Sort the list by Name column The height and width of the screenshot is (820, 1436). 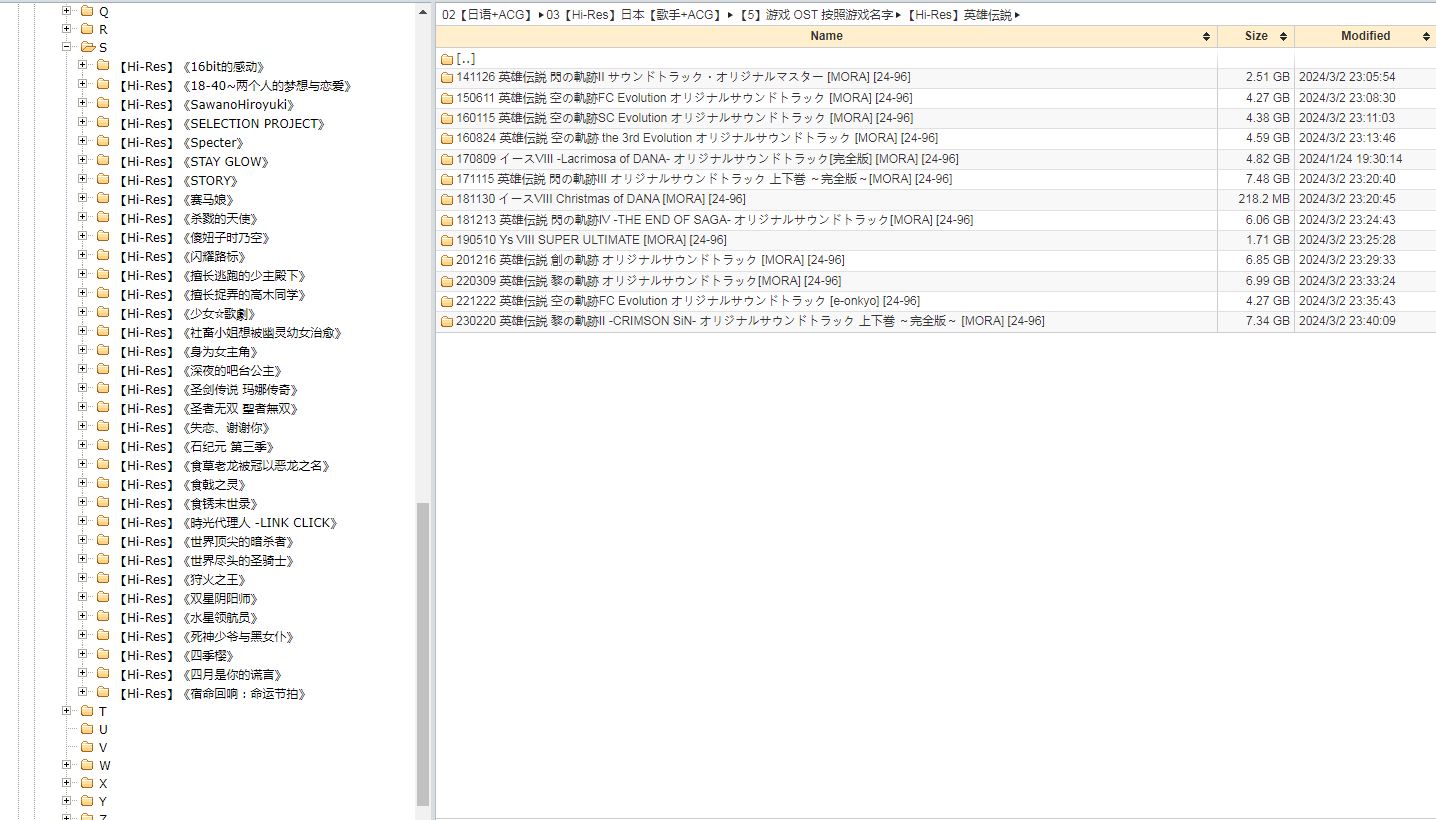(826, 36)
